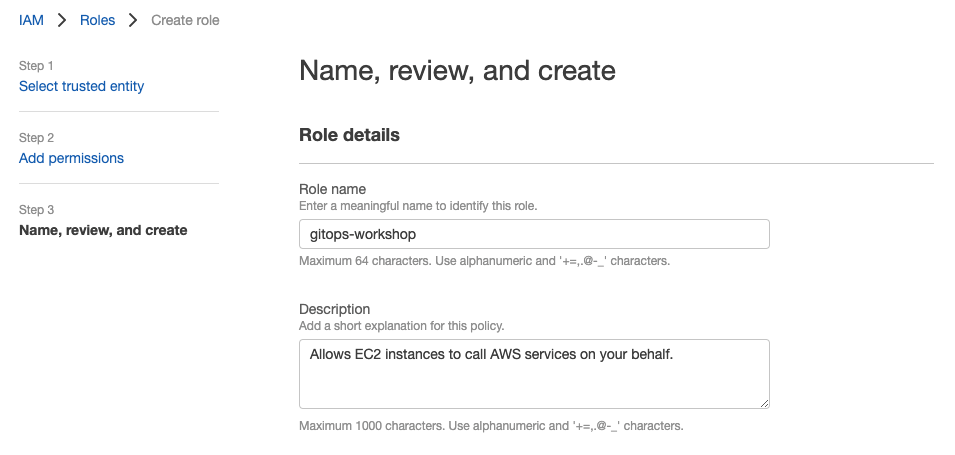Click the Step 3 label in sidebar
Image resolution: width=955 pixels, height=455 pixels.
pyautogui.click(x=36, y=210)
